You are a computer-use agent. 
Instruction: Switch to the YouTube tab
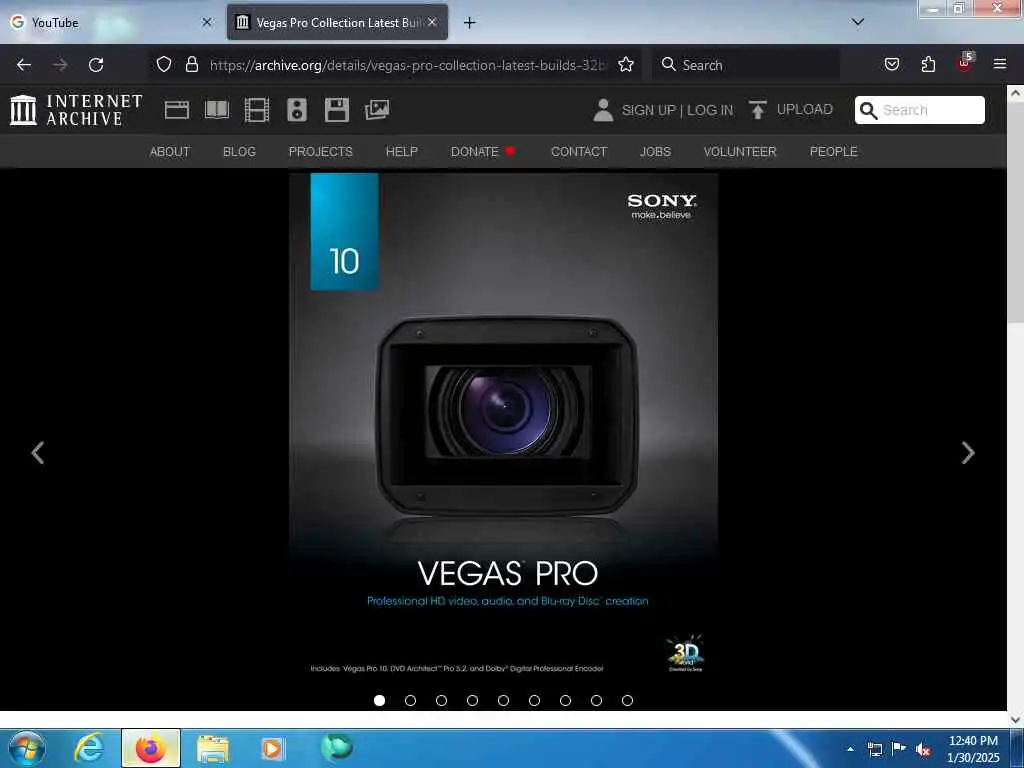pyautogui.click(x=111, y=23)
